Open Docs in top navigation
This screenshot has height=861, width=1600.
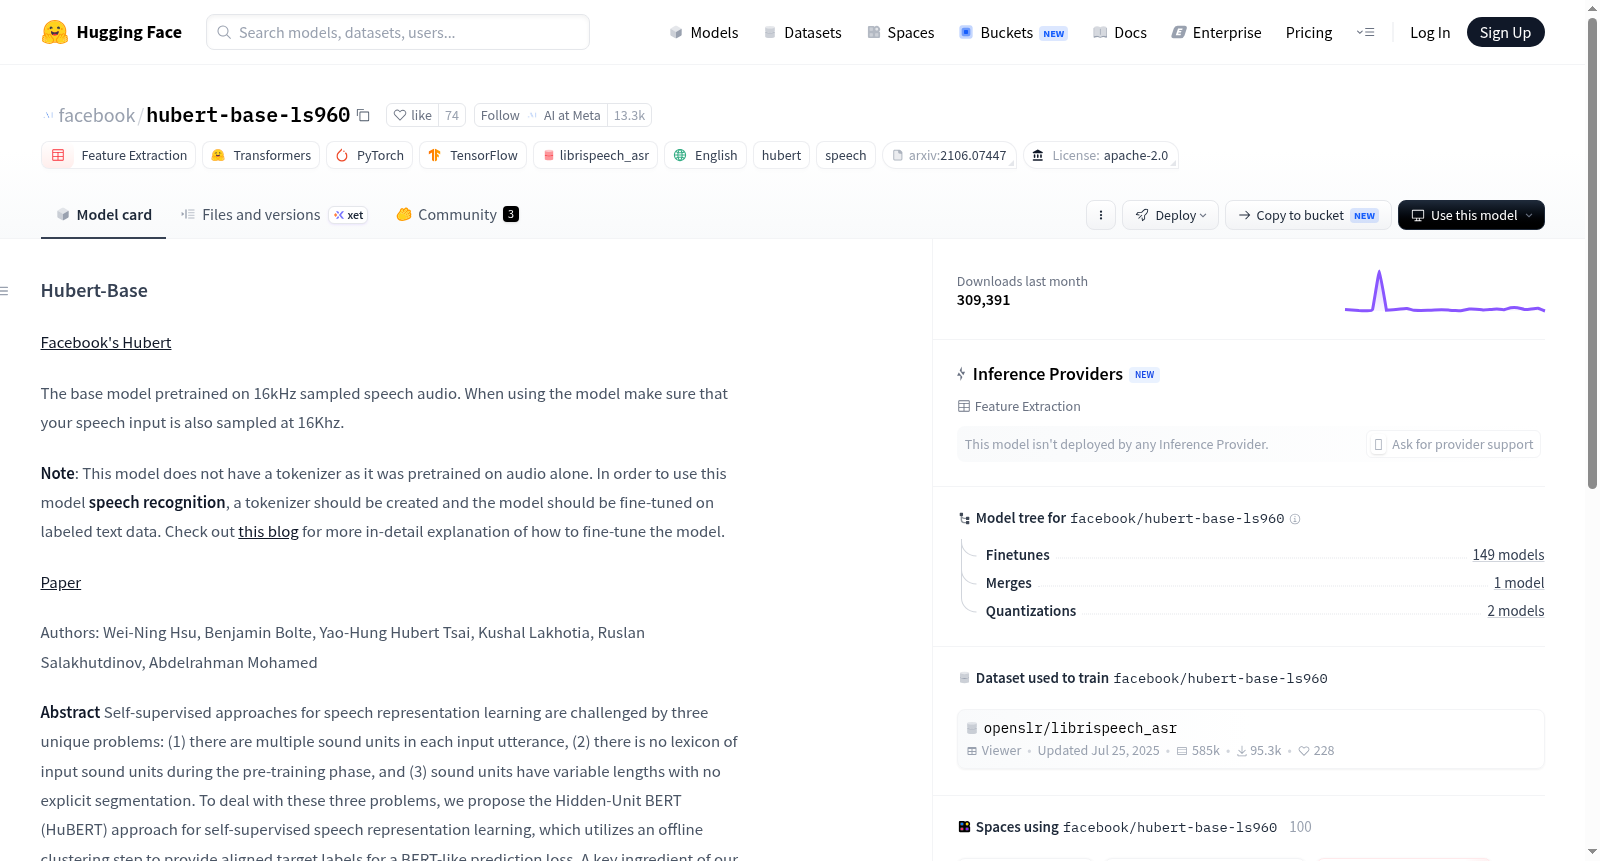click(x=1120, y=32)
